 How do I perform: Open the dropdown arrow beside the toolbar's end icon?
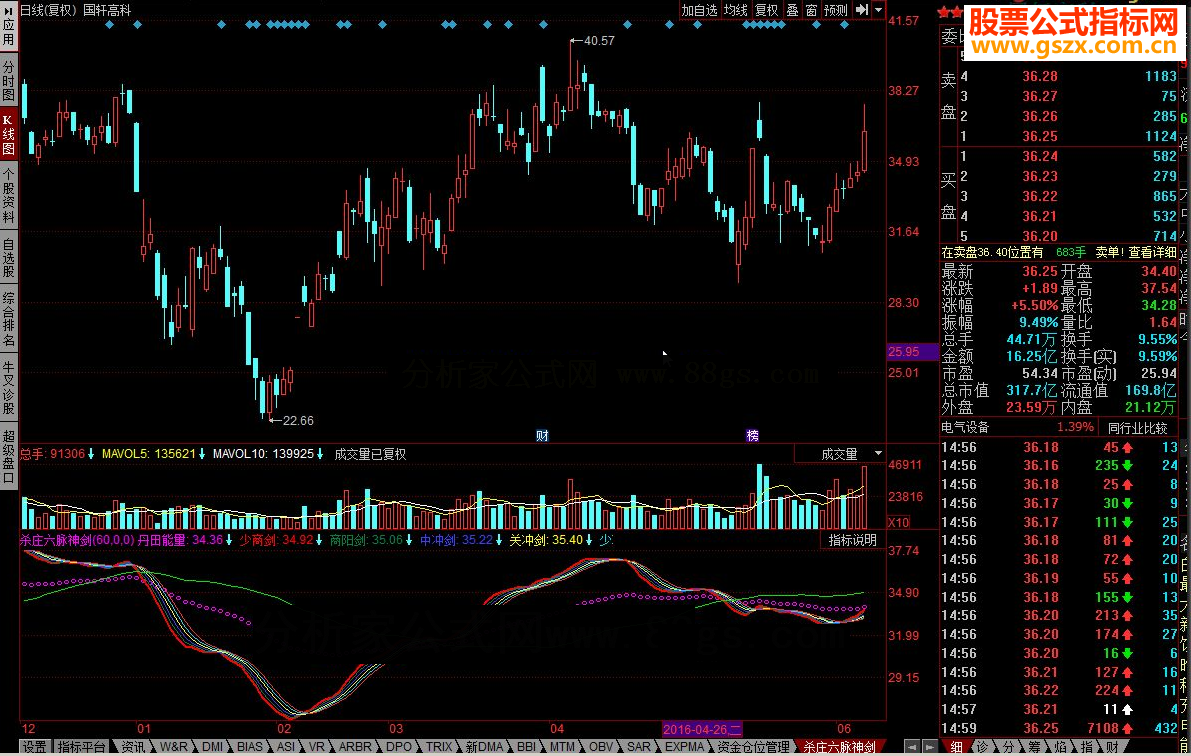point(879,10)
